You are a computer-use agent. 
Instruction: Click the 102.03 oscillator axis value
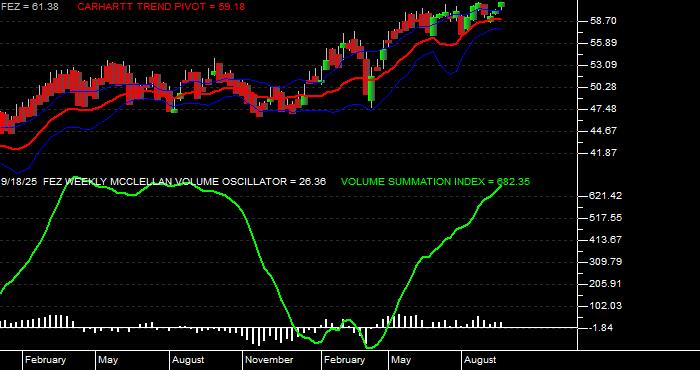click(x=605, y=306)
